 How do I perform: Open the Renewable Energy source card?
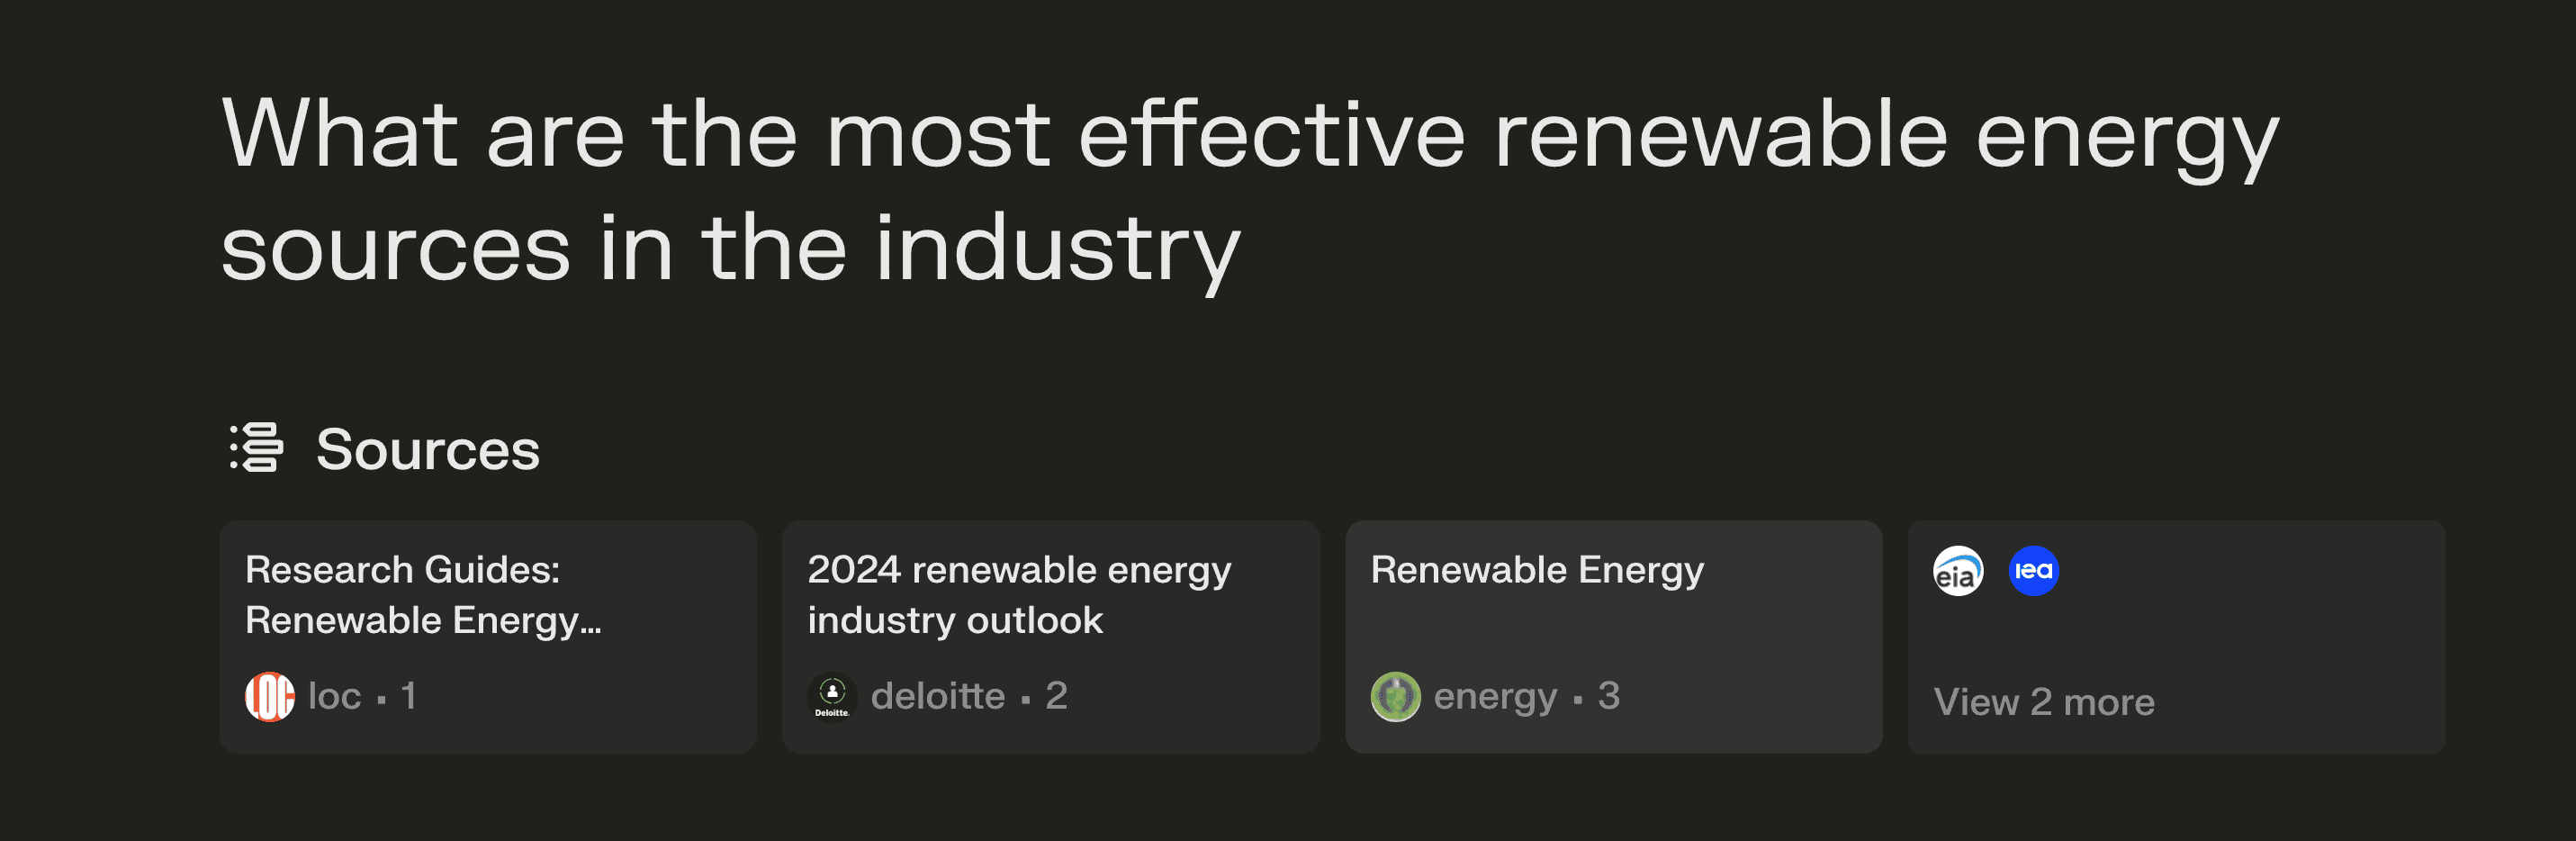point(1613,636)
